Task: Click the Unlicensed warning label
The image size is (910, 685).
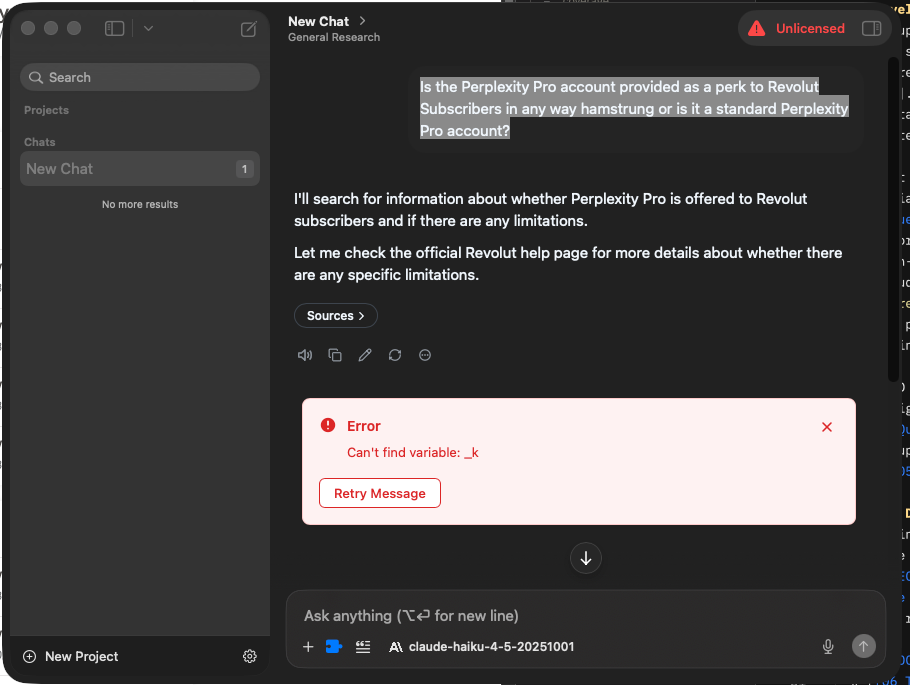Action: 810,28
